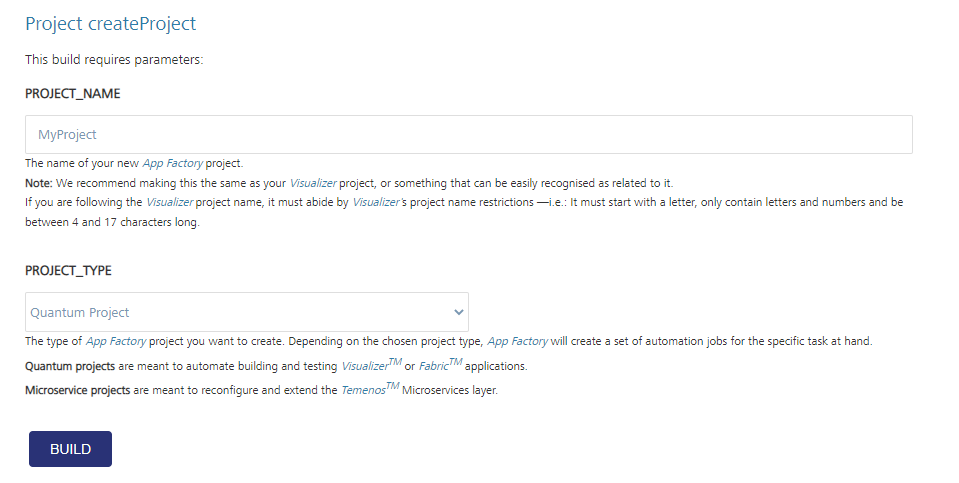
Task: Click App Factory link in 'name of your new' sentence
Action: (173, 163)
